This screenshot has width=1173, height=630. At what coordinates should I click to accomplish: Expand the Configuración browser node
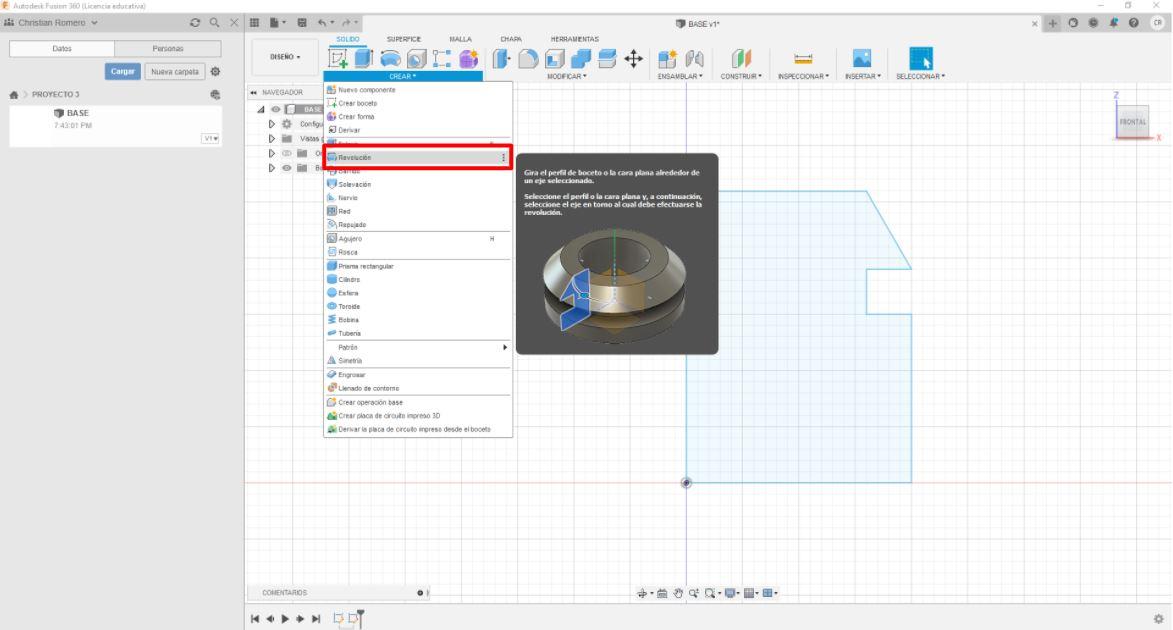point(272,124)
